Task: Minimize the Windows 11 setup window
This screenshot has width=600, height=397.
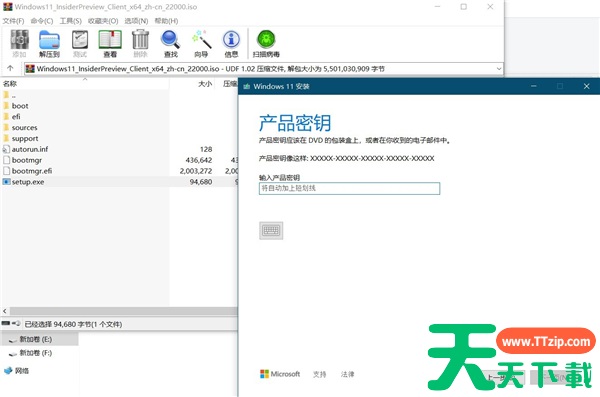Action: pyautogui.click(x=534, y=87)
